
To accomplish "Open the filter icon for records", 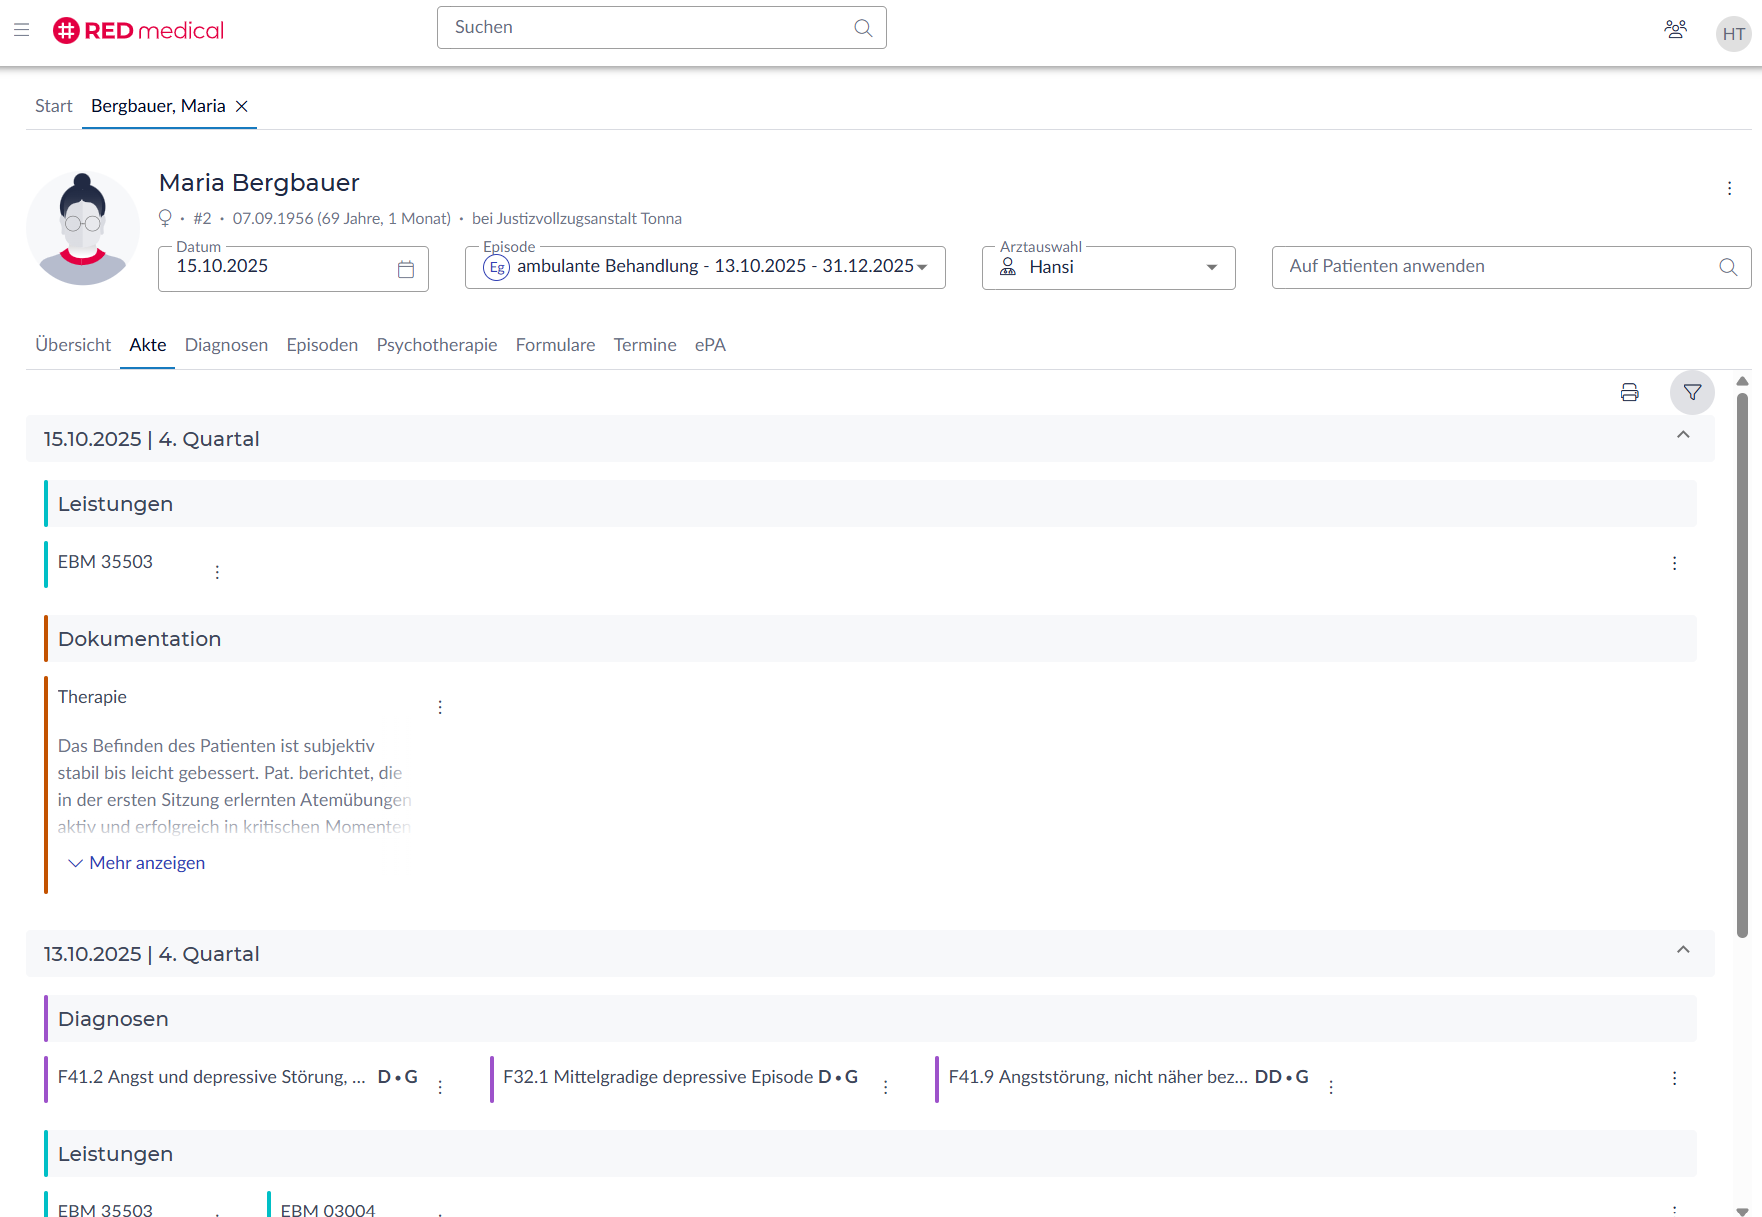I will (x=1692, y=393).
